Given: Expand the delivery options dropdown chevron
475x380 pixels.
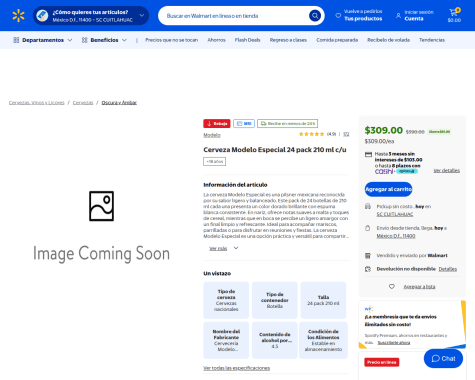Looking at the screenshot, I should [x=142, y=15].
